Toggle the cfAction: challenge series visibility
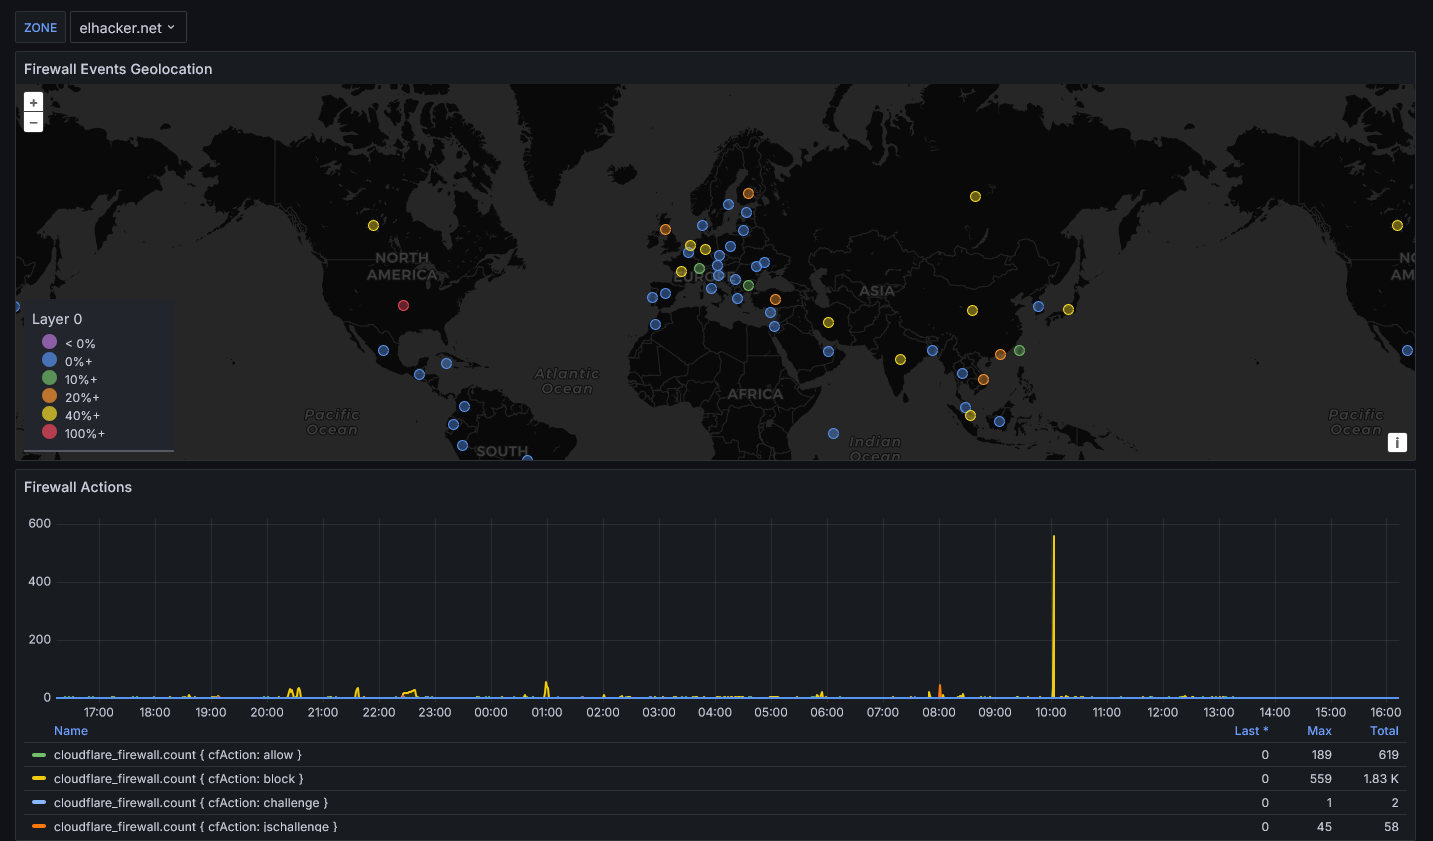This screenshot has width=1433, height=841. (191, 803)
